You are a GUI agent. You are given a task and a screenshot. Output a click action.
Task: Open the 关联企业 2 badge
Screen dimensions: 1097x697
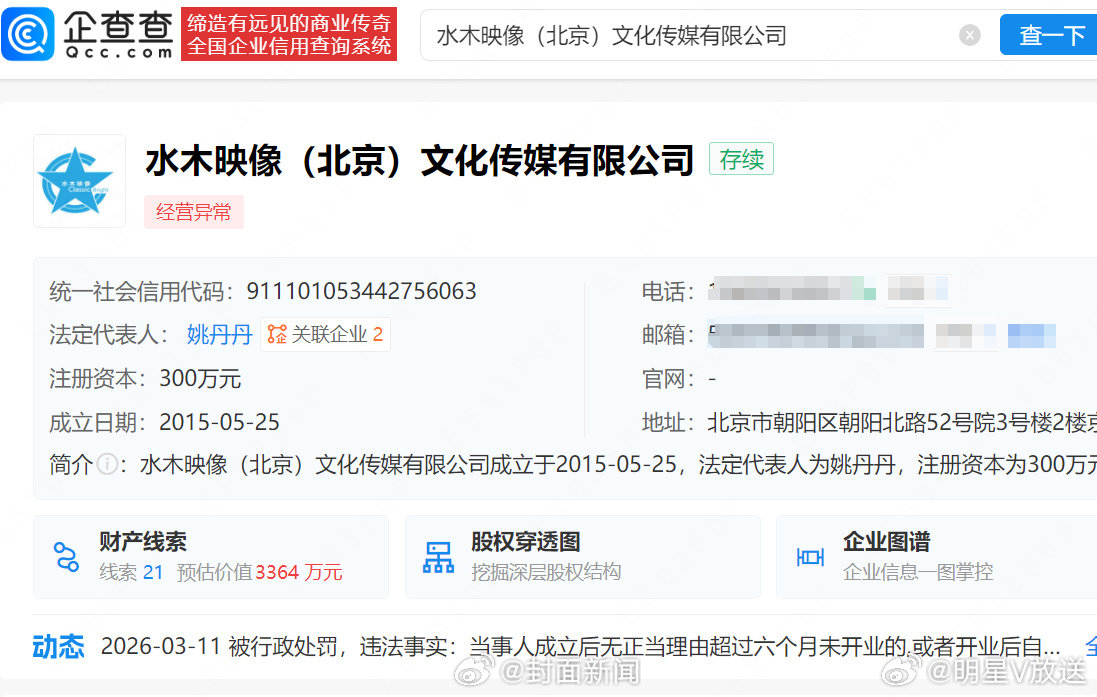(x=325, y=335)
